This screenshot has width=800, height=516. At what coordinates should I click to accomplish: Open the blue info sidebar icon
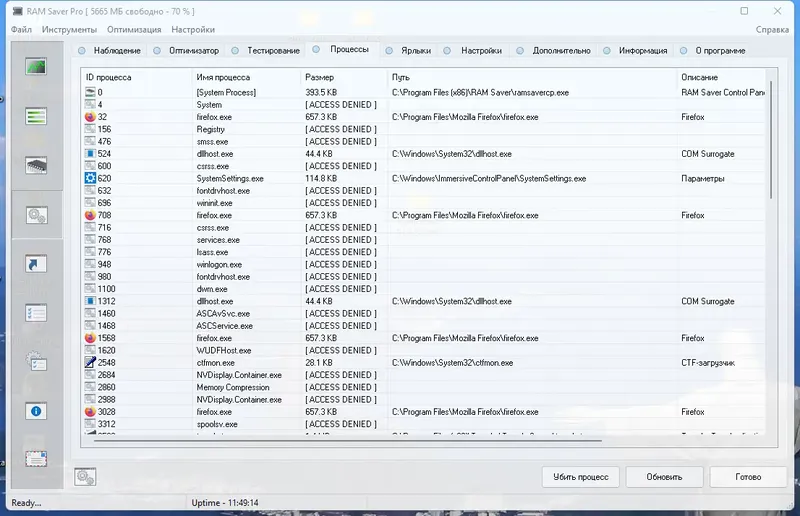tap(36, 411)
